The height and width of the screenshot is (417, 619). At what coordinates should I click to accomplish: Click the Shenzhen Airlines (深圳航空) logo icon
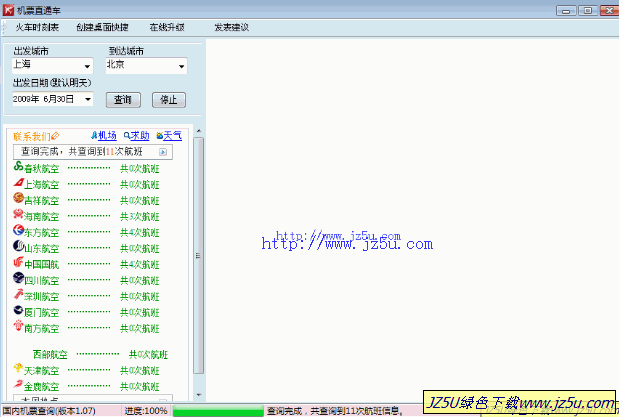pos(18,294)
